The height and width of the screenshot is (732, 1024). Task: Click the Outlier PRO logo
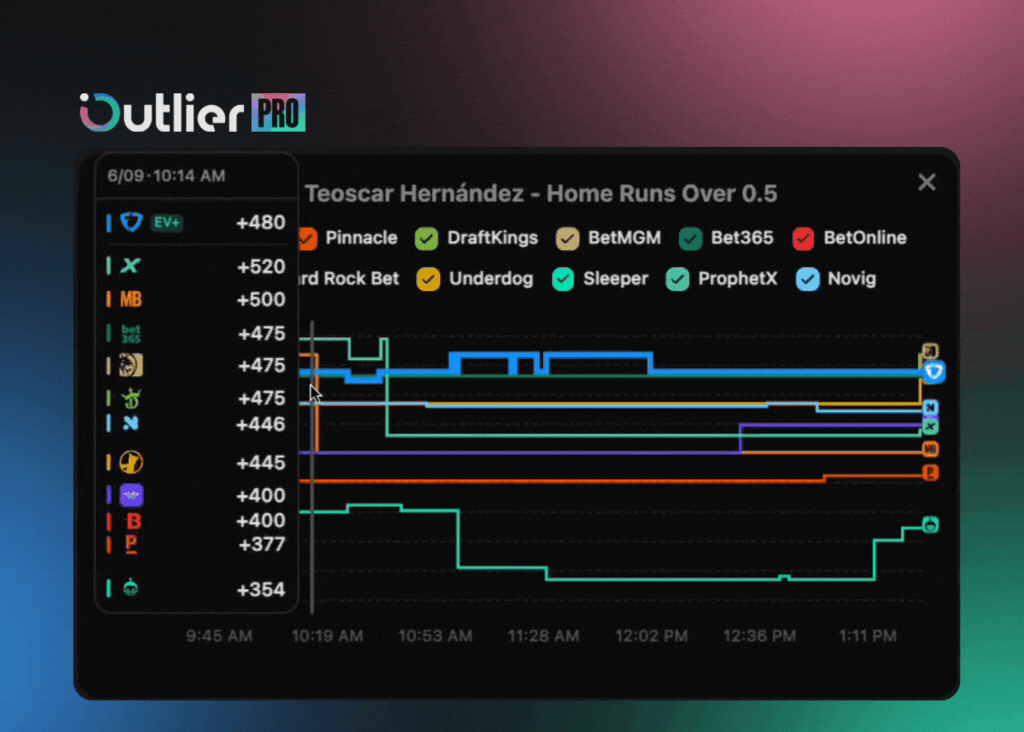(x=193, y=112)
